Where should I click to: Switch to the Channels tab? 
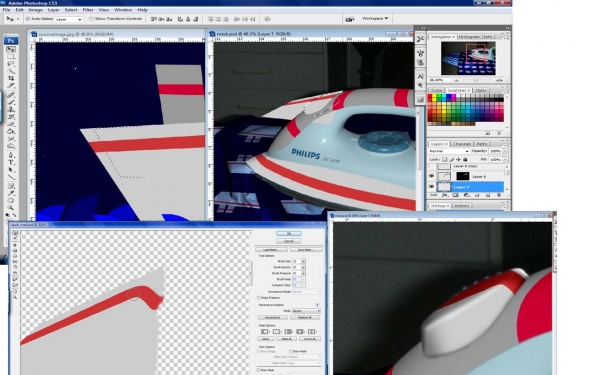point(461,144)
